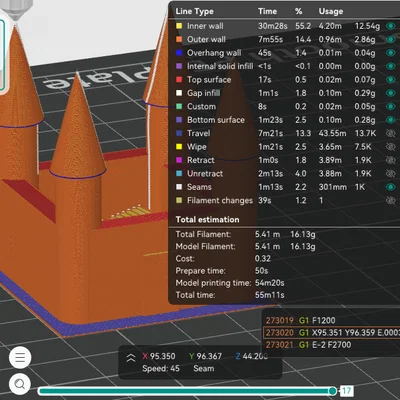Click the Time column header
The height and width of the screenshot is (400, 400).
[x=267, y=11]
